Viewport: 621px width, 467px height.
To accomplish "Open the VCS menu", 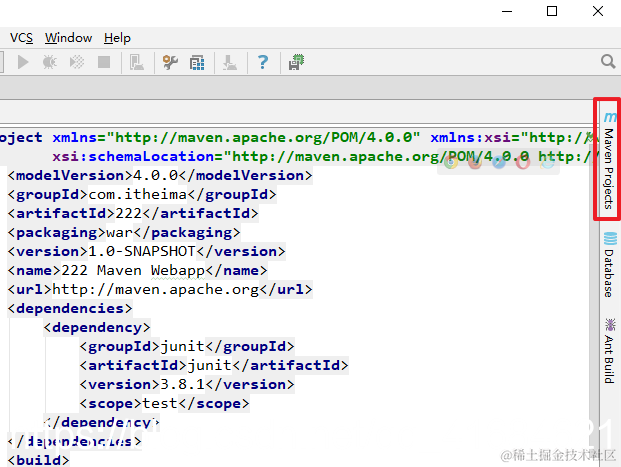I will point(21,38).
